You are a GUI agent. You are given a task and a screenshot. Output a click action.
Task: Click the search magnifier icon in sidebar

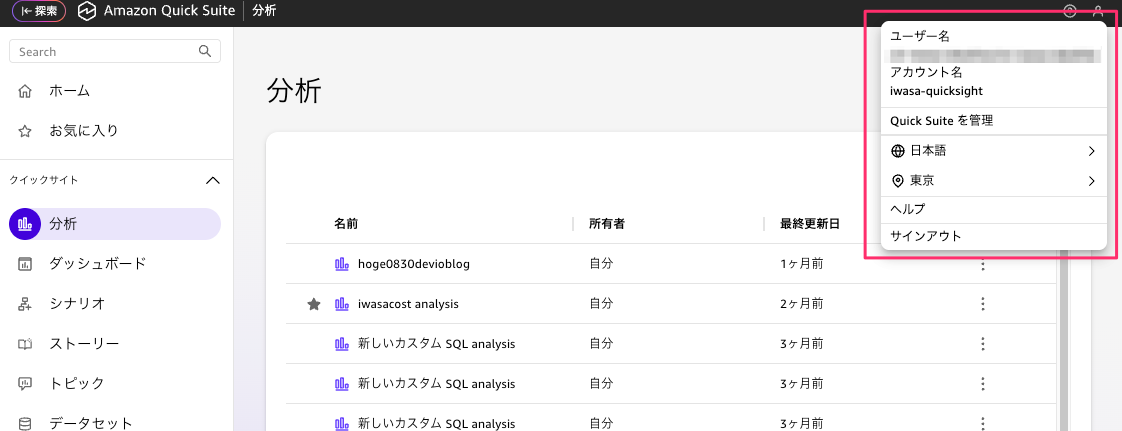(x=205, y=51)
